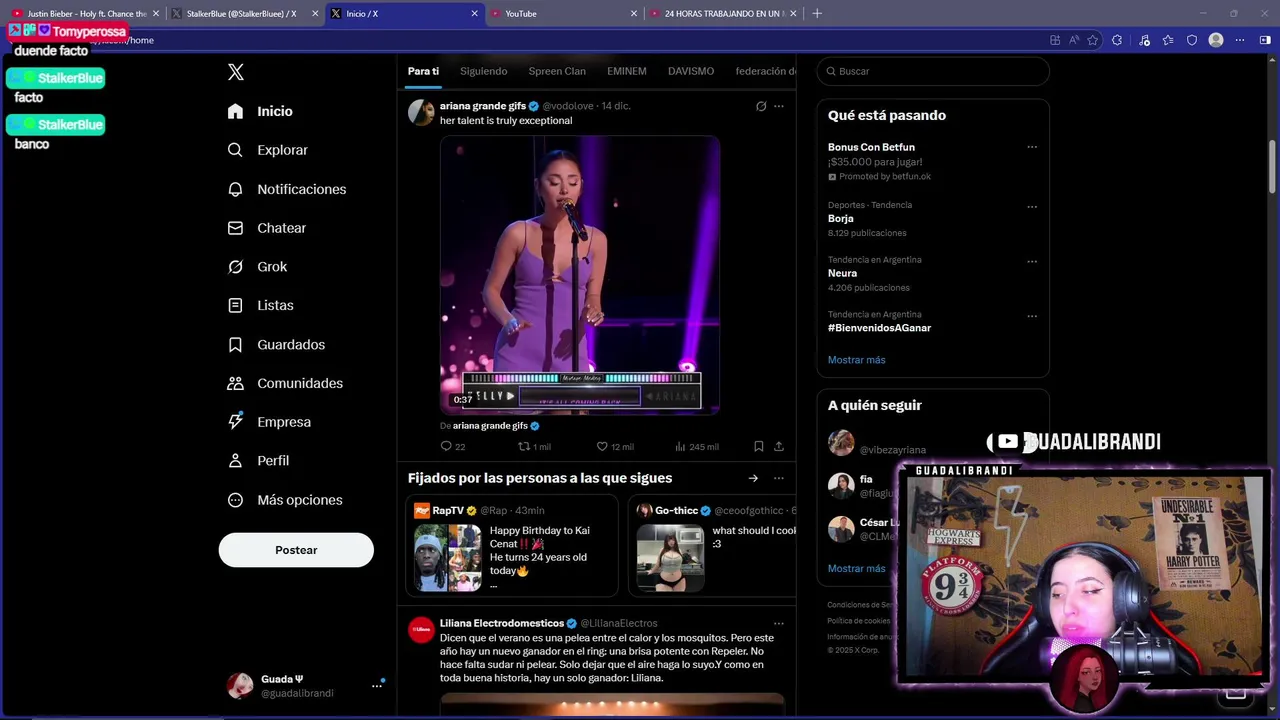
Task: Open browser settings ellipsis menu
Action: point(1240,40)
